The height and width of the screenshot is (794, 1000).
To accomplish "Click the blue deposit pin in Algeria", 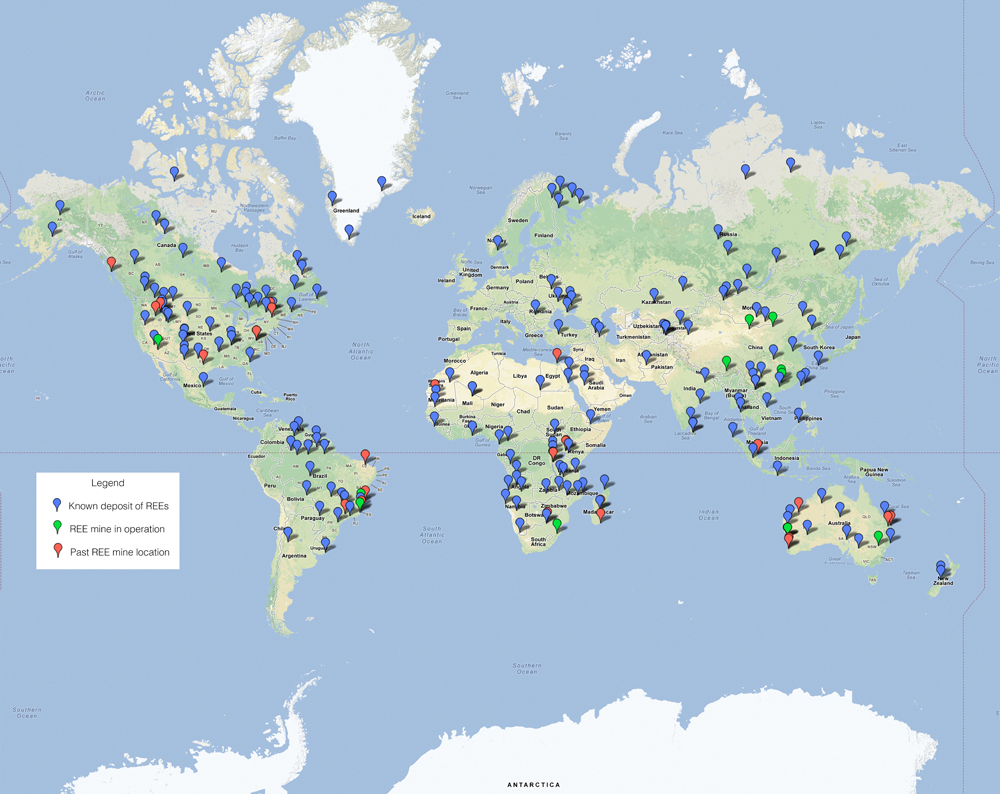I will click(x=472, y=388).
